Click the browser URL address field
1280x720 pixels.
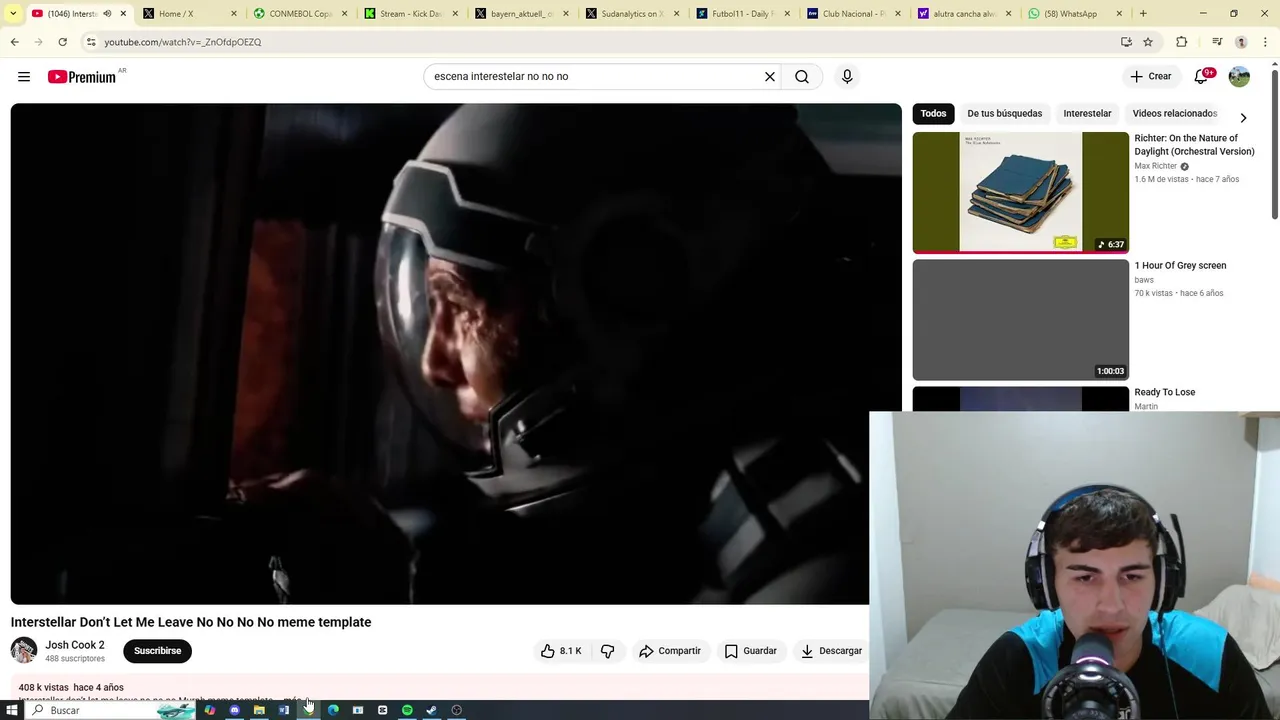click(600, 42)
